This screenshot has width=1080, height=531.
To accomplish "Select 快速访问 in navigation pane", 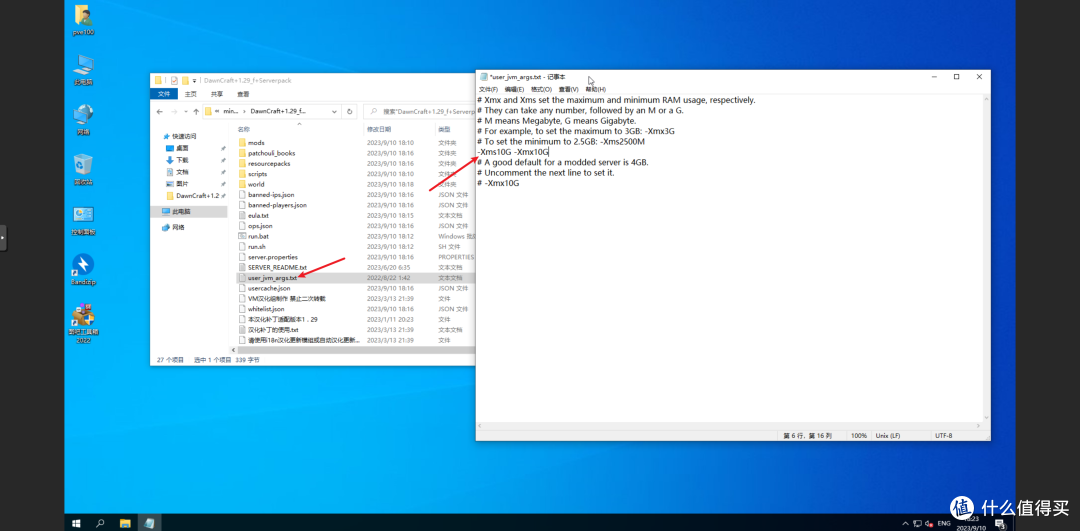I will tap(184, 136).
